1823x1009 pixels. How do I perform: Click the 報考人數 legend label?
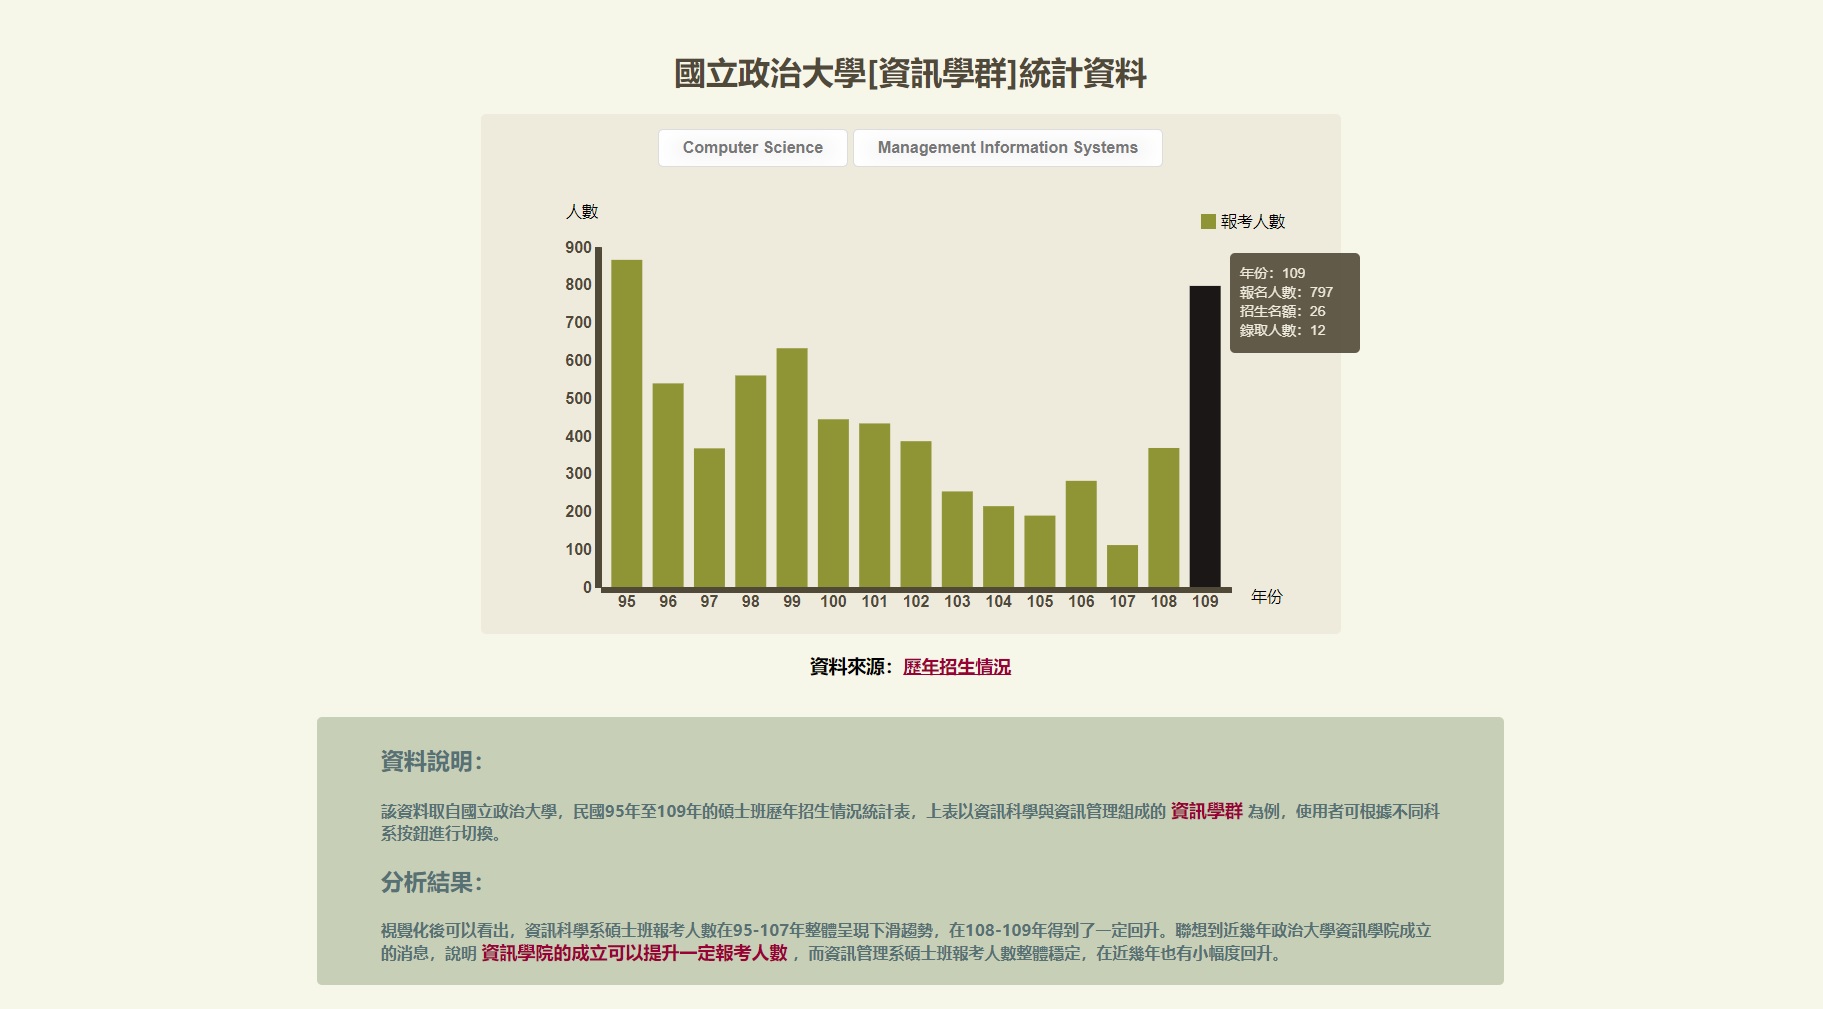[1253, 222]
